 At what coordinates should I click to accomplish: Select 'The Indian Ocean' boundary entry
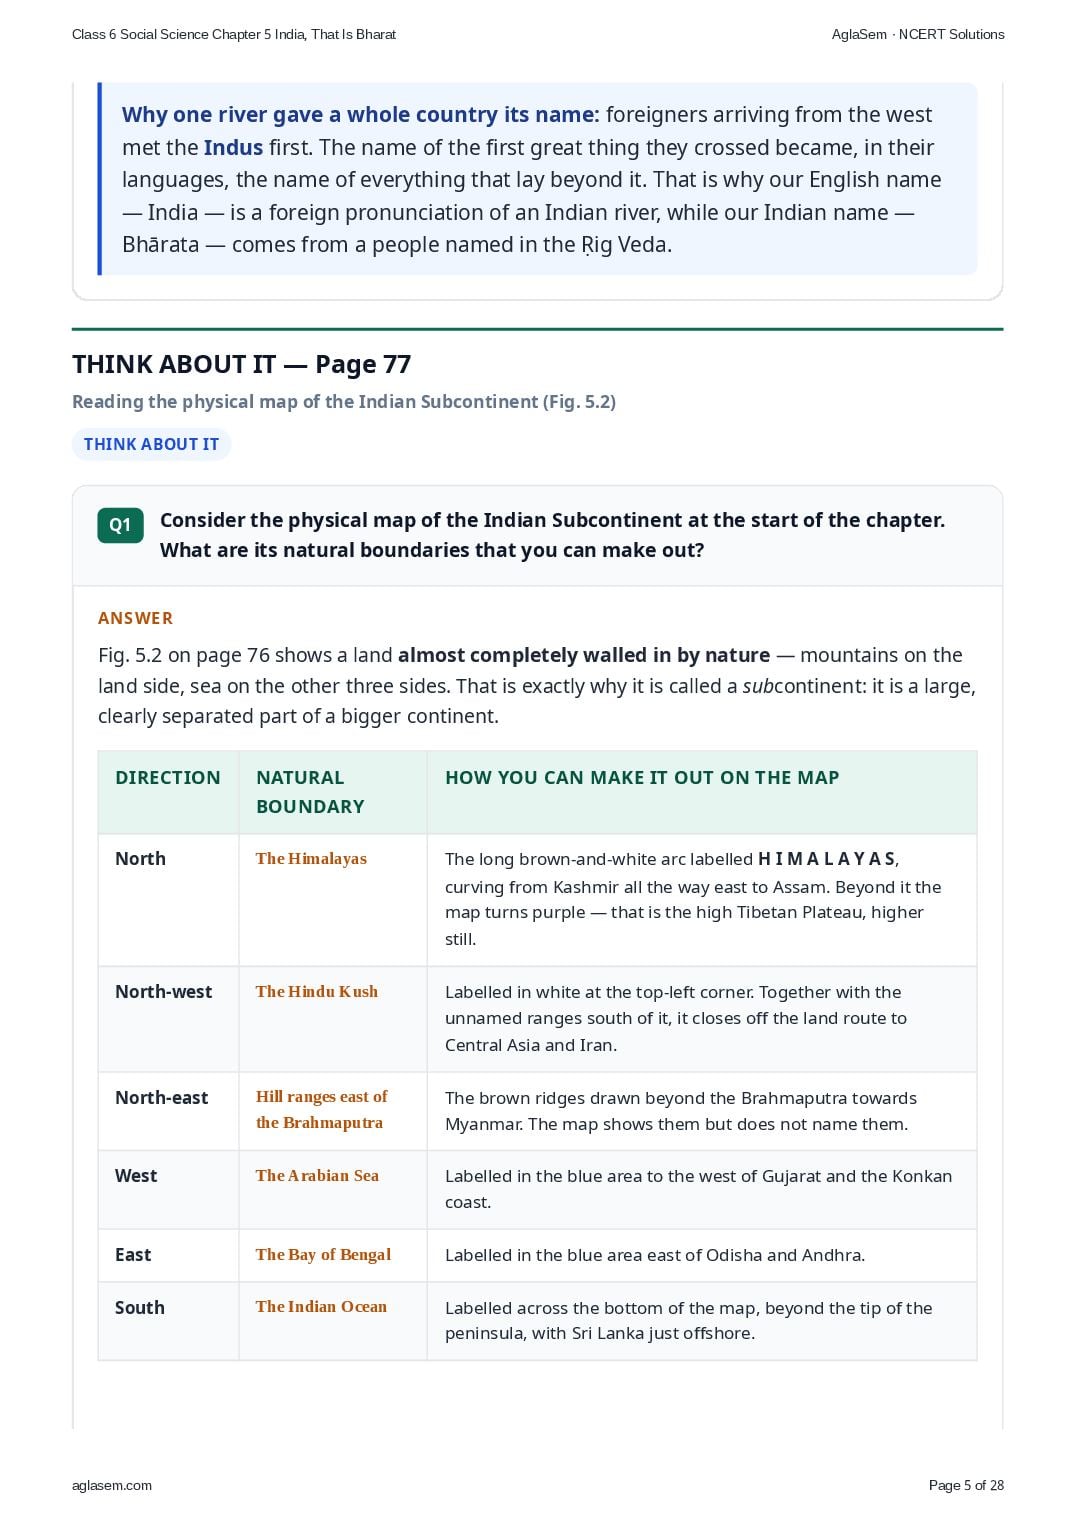321,1307
